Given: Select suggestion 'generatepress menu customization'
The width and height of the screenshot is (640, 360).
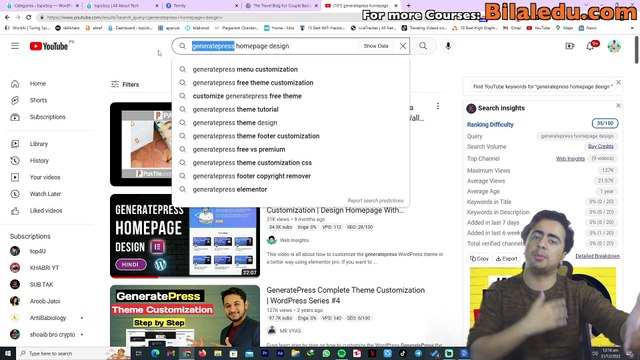Looking at the screenshot, I should point(290,69).
